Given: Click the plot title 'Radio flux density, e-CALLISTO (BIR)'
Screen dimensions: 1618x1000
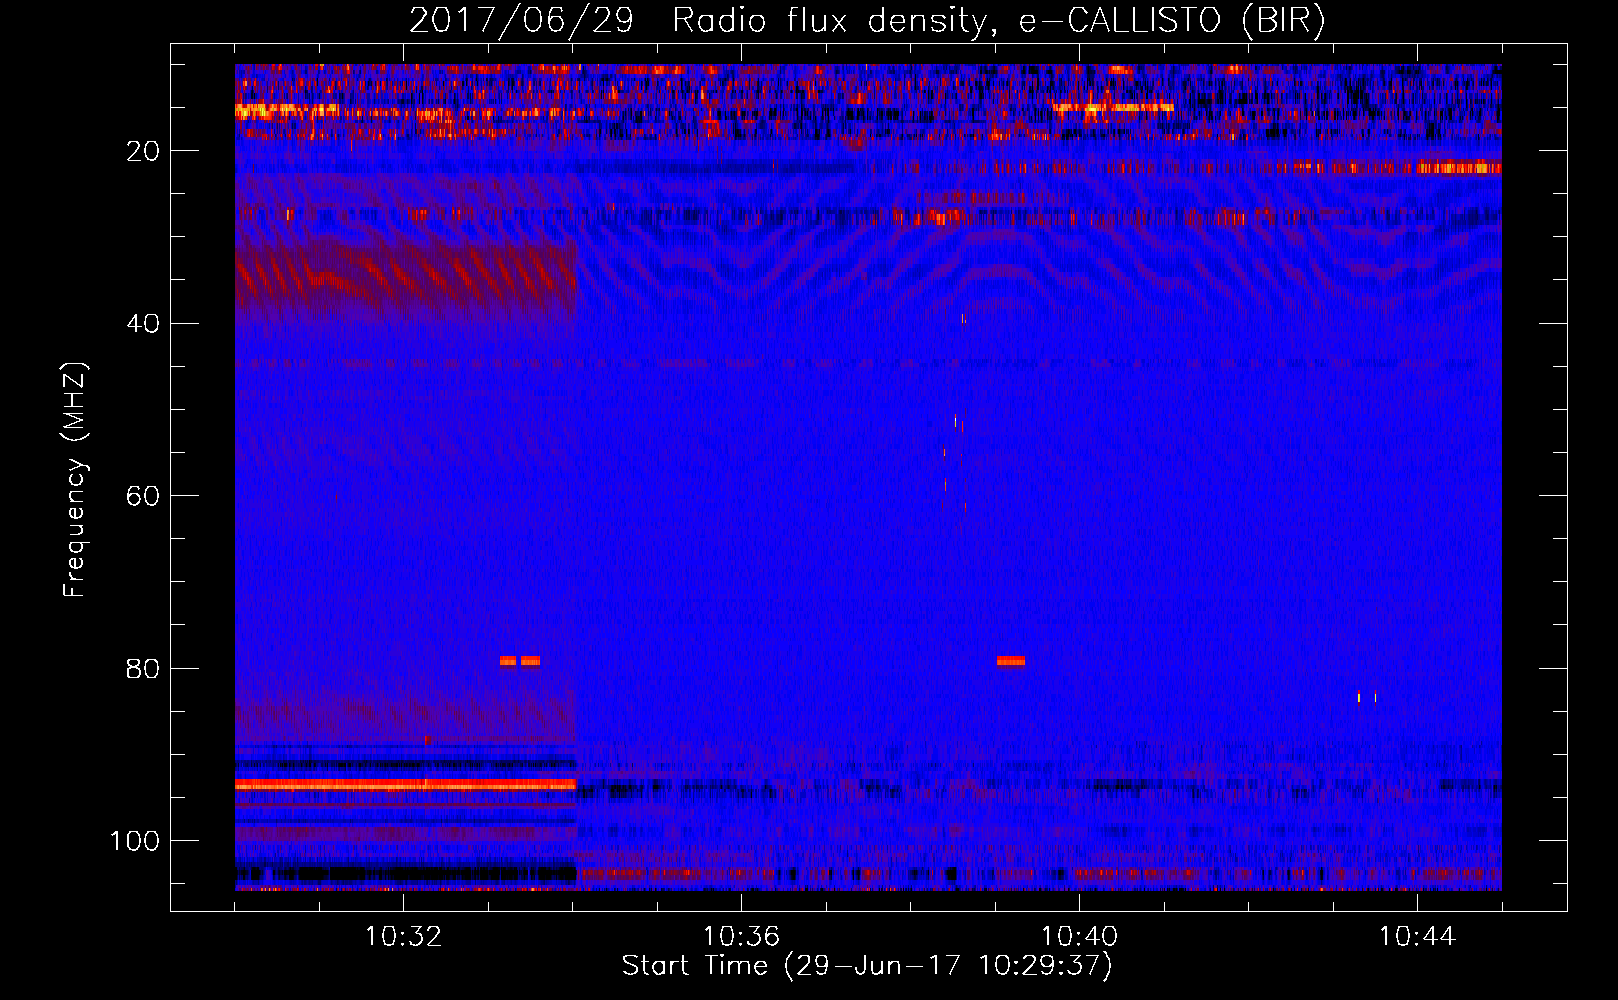Looking at the screenshot, I should (x=998, y=21).
